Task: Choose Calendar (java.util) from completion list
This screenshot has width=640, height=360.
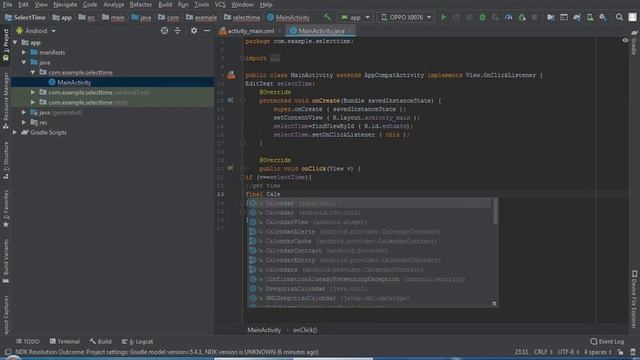Action: [x=369, y=203]
